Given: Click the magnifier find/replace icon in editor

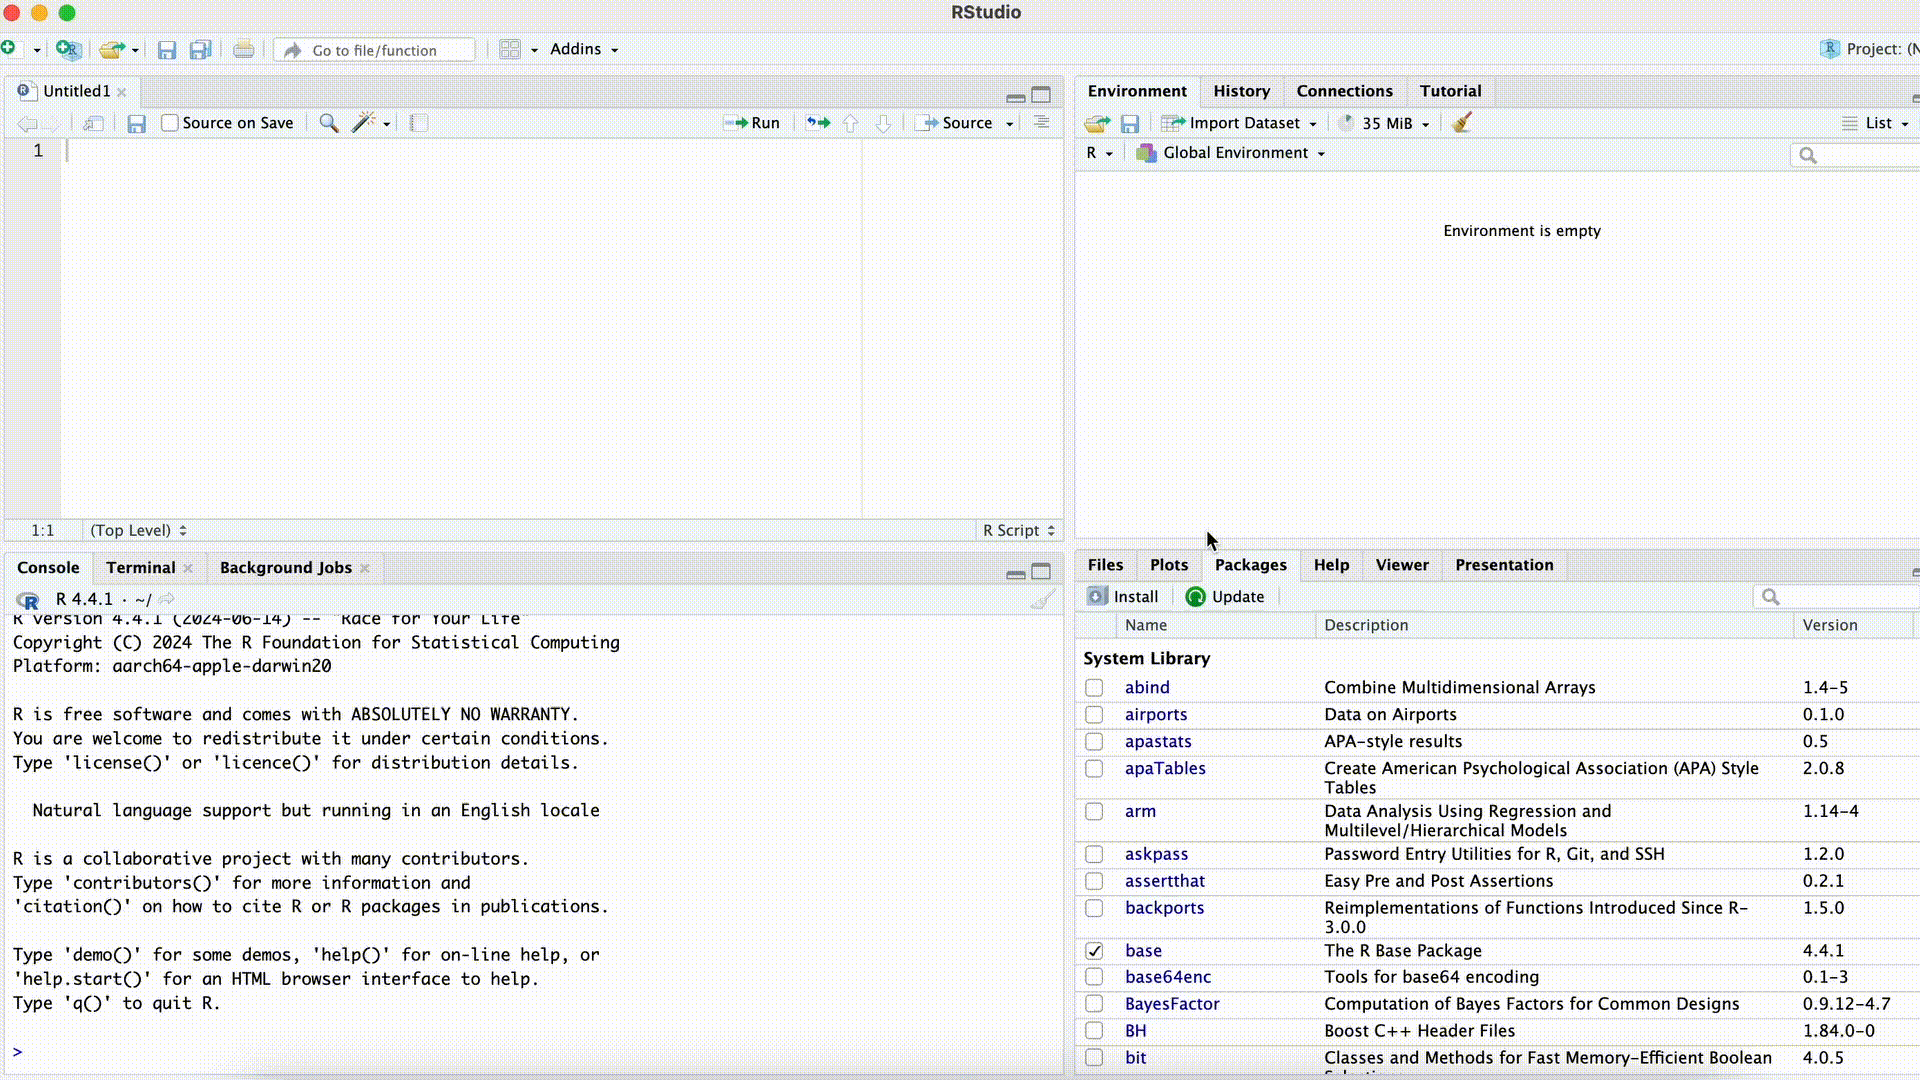Looking at the screenshot, I should tap(328, 123).
